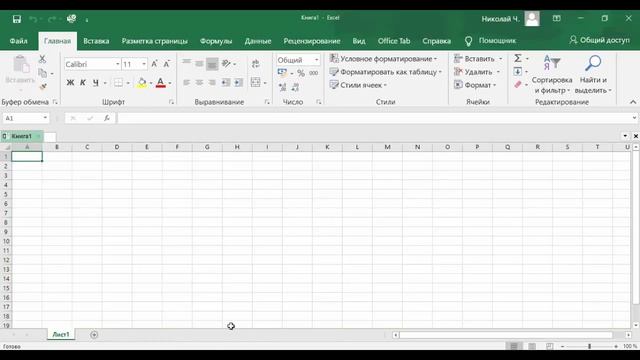The height and width of the screenshot is (360, 640).
Task: Click the Accounting Number Format icon
Action: coord(282,73)
